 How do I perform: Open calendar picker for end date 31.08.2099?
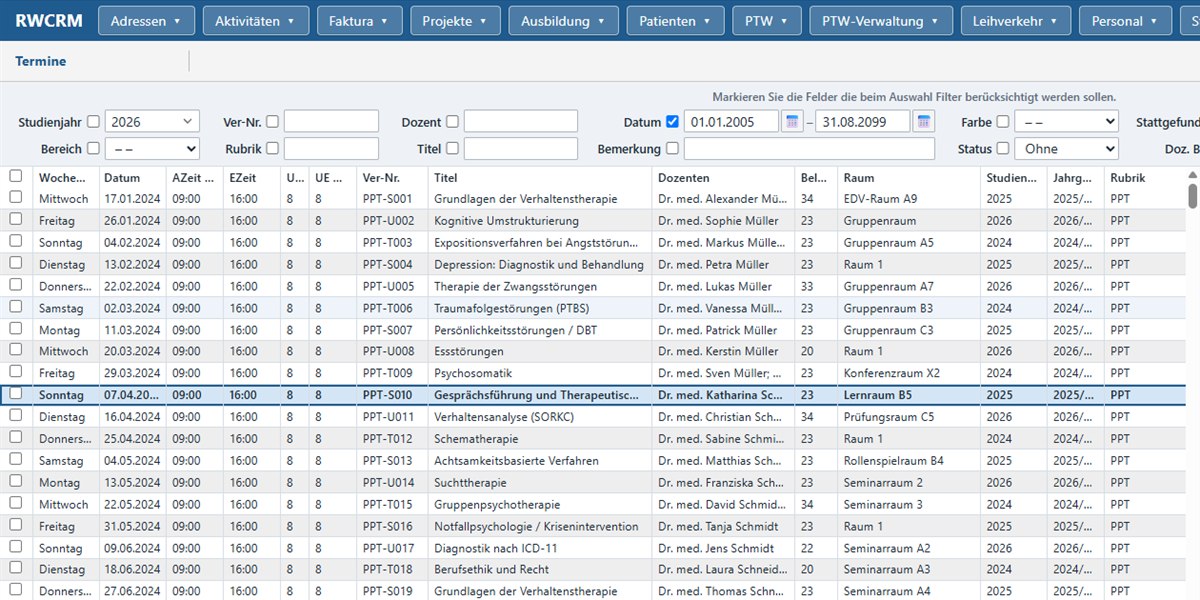(x=924, y=122)
